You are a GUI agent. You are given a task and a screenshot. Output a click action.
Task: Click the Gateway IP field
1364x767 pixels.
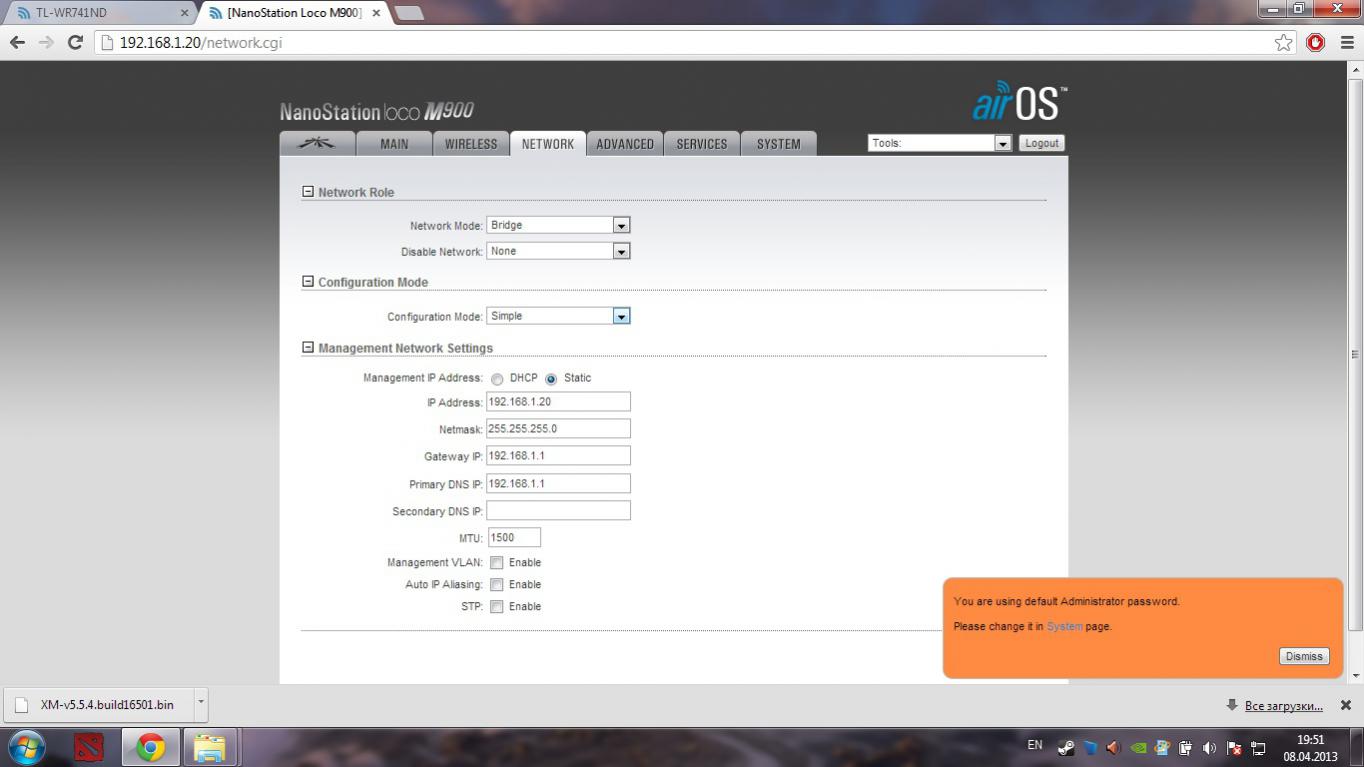pyautogui.click(x=558, y=455)
